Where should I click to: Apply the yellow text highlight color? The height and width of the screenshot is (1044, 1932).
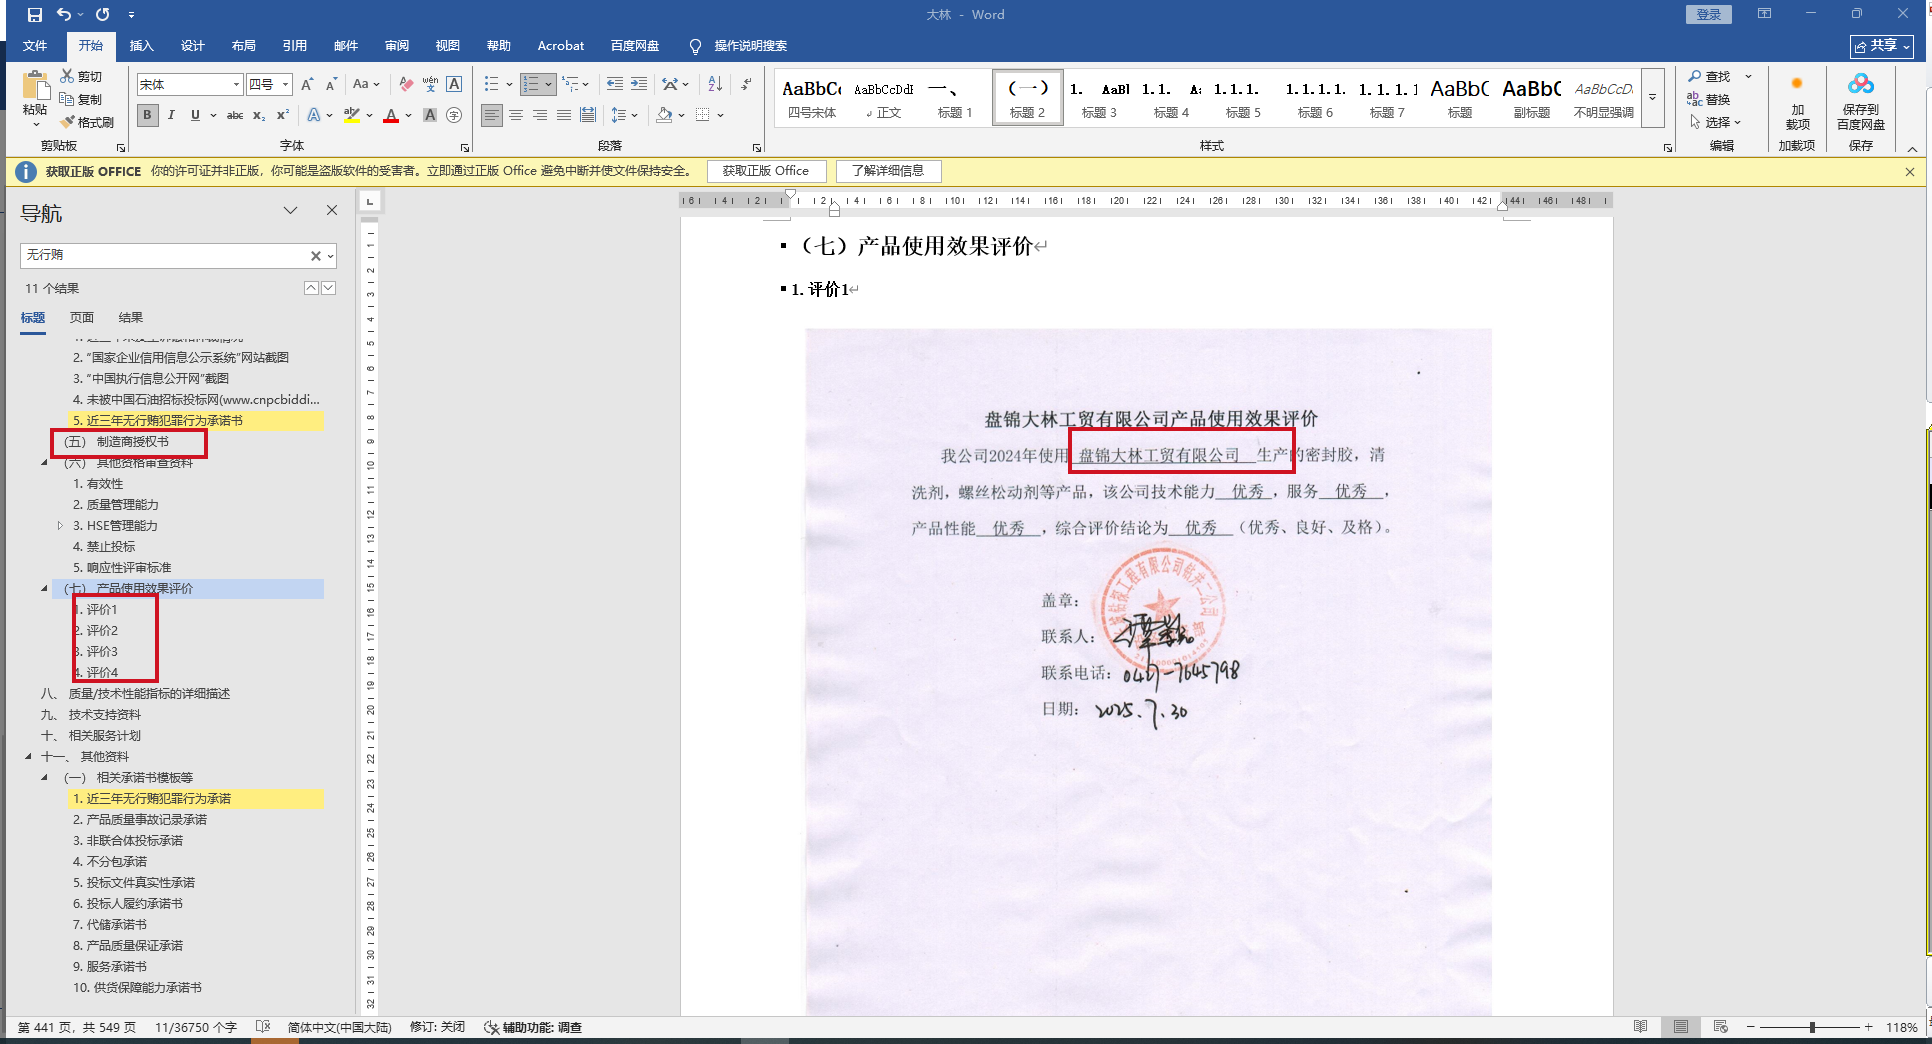[351, 115]
